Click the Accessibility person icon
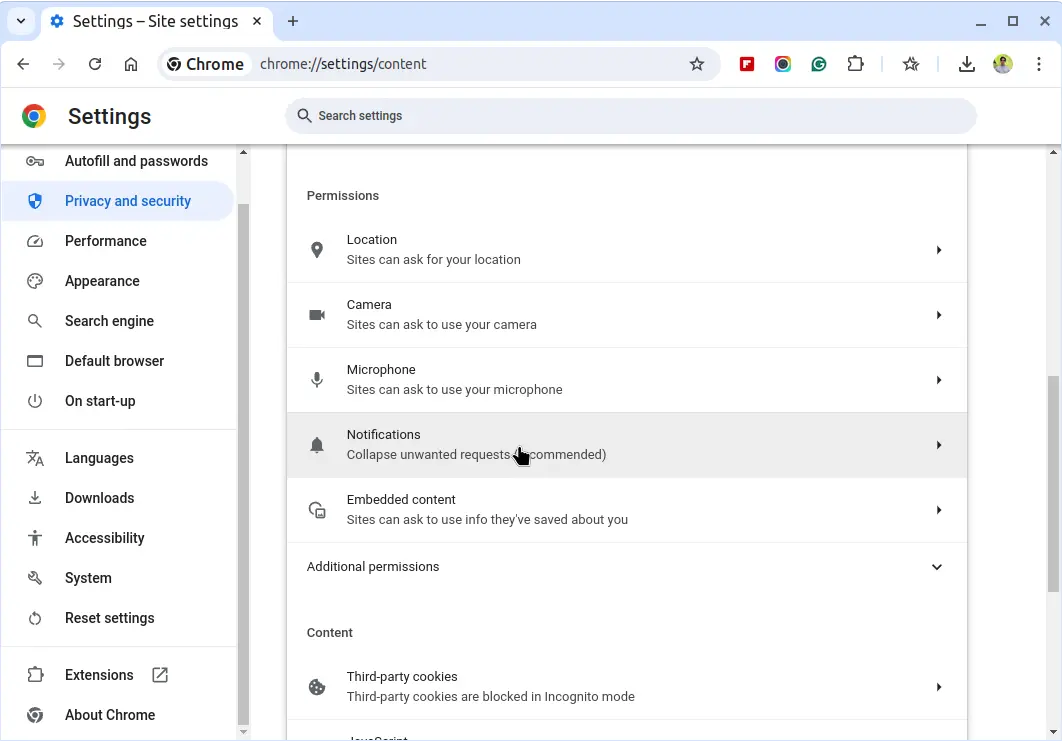Viewport: 1062px width, 741px height. pos(35,538)
